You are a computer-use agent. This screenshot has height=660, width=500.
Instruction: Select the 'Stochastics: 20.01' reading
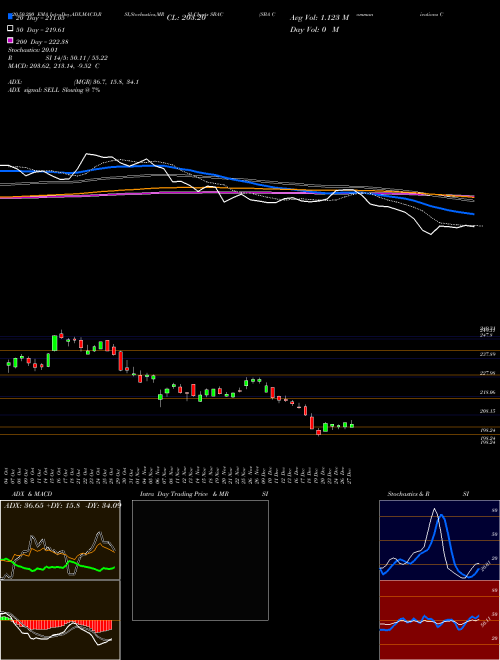(x=33, y=50)
